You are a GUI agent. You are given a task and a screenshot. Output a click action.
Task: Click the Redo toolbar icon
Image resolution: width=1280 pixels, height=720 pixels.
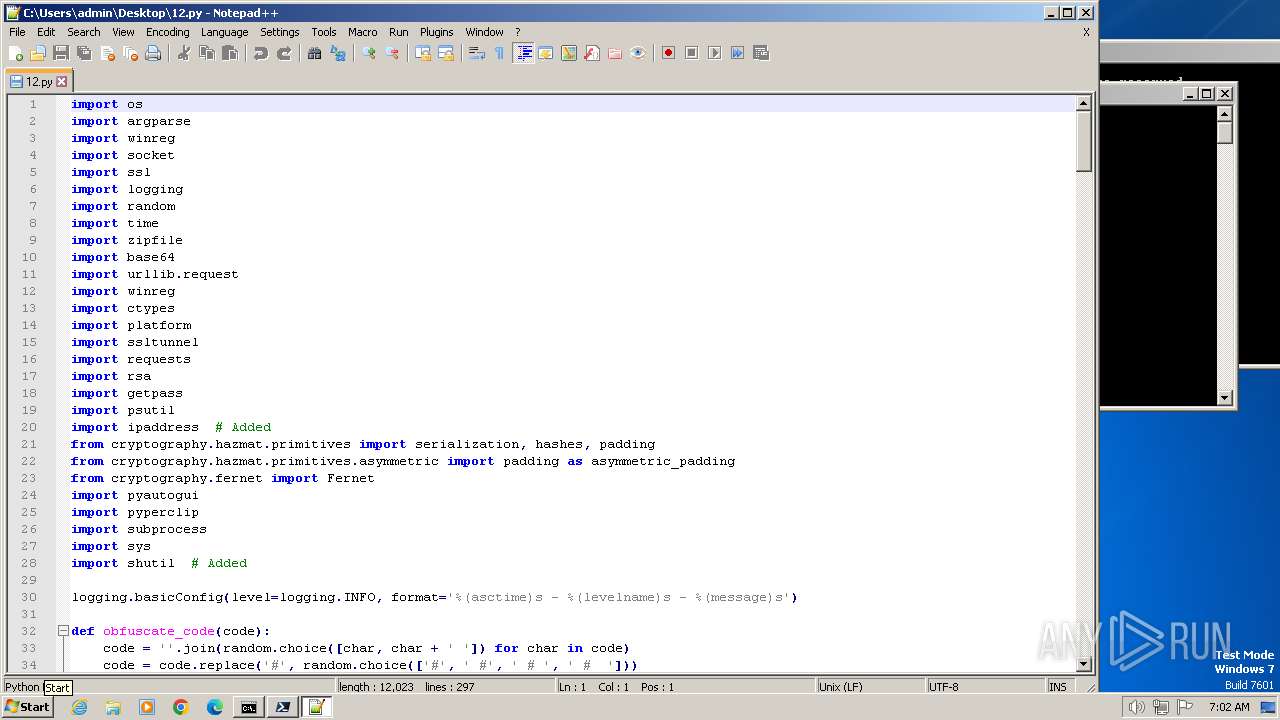click(283, 53)
